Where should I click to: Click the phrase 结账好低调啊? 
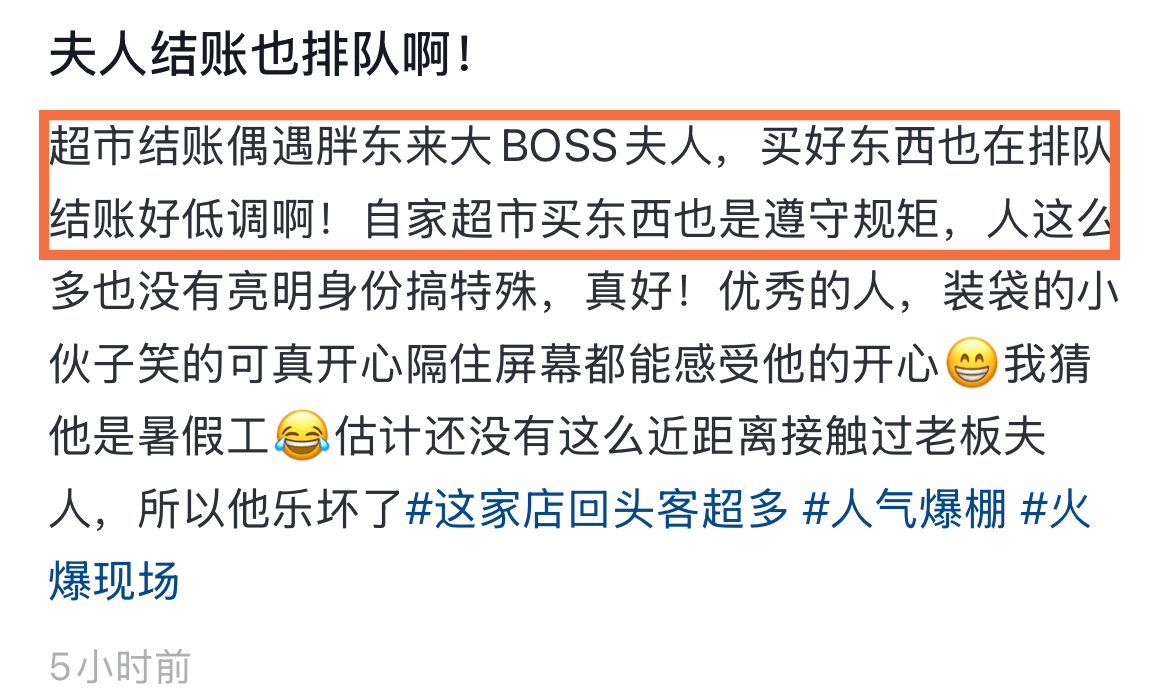(190, 219)
